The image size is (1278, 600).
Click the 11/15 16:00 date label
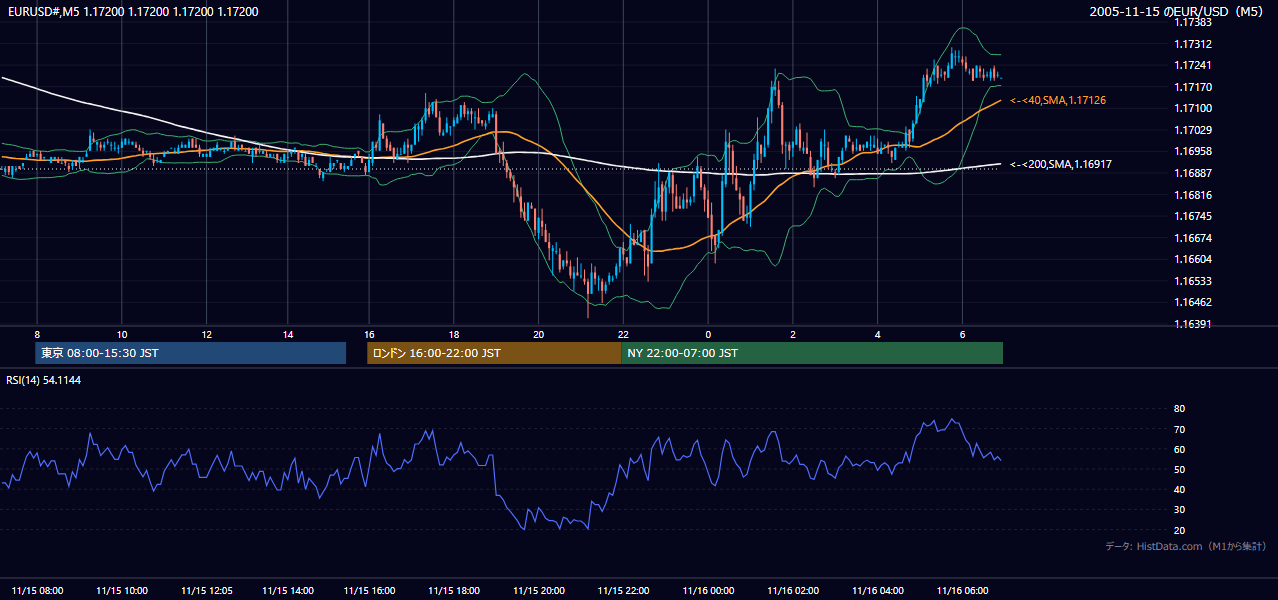369,590
